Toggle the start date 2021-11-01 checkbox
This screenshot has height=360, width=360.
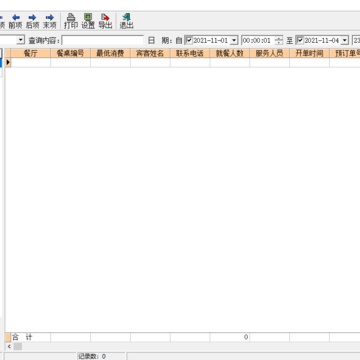189,40
